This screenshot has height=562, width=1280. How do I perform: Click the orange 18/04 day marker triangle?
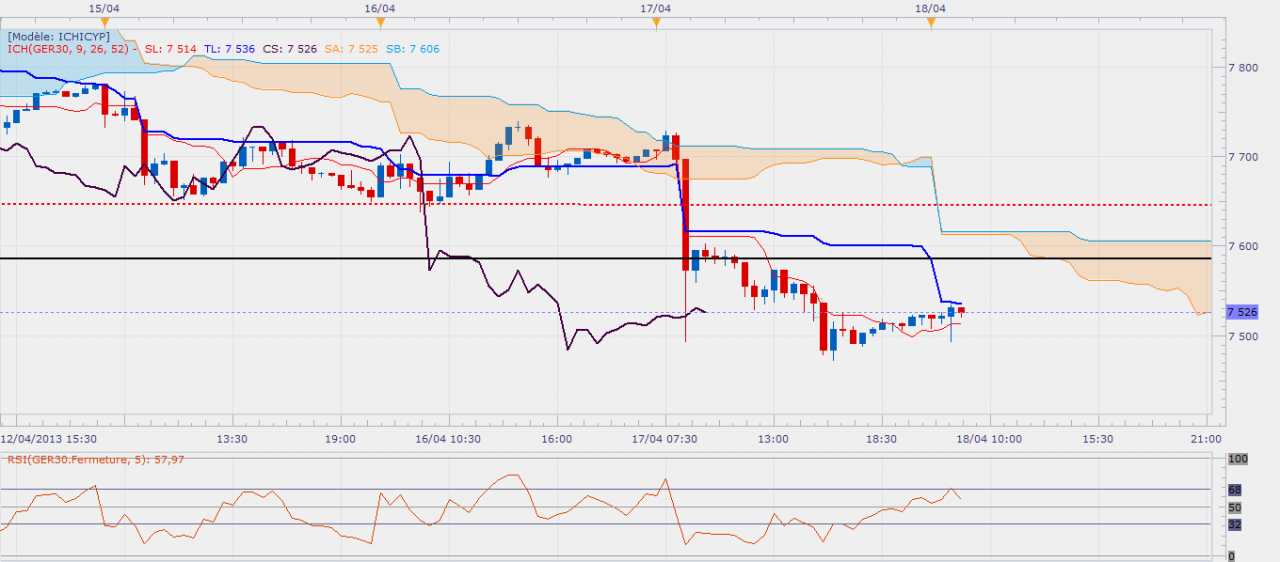930,23
